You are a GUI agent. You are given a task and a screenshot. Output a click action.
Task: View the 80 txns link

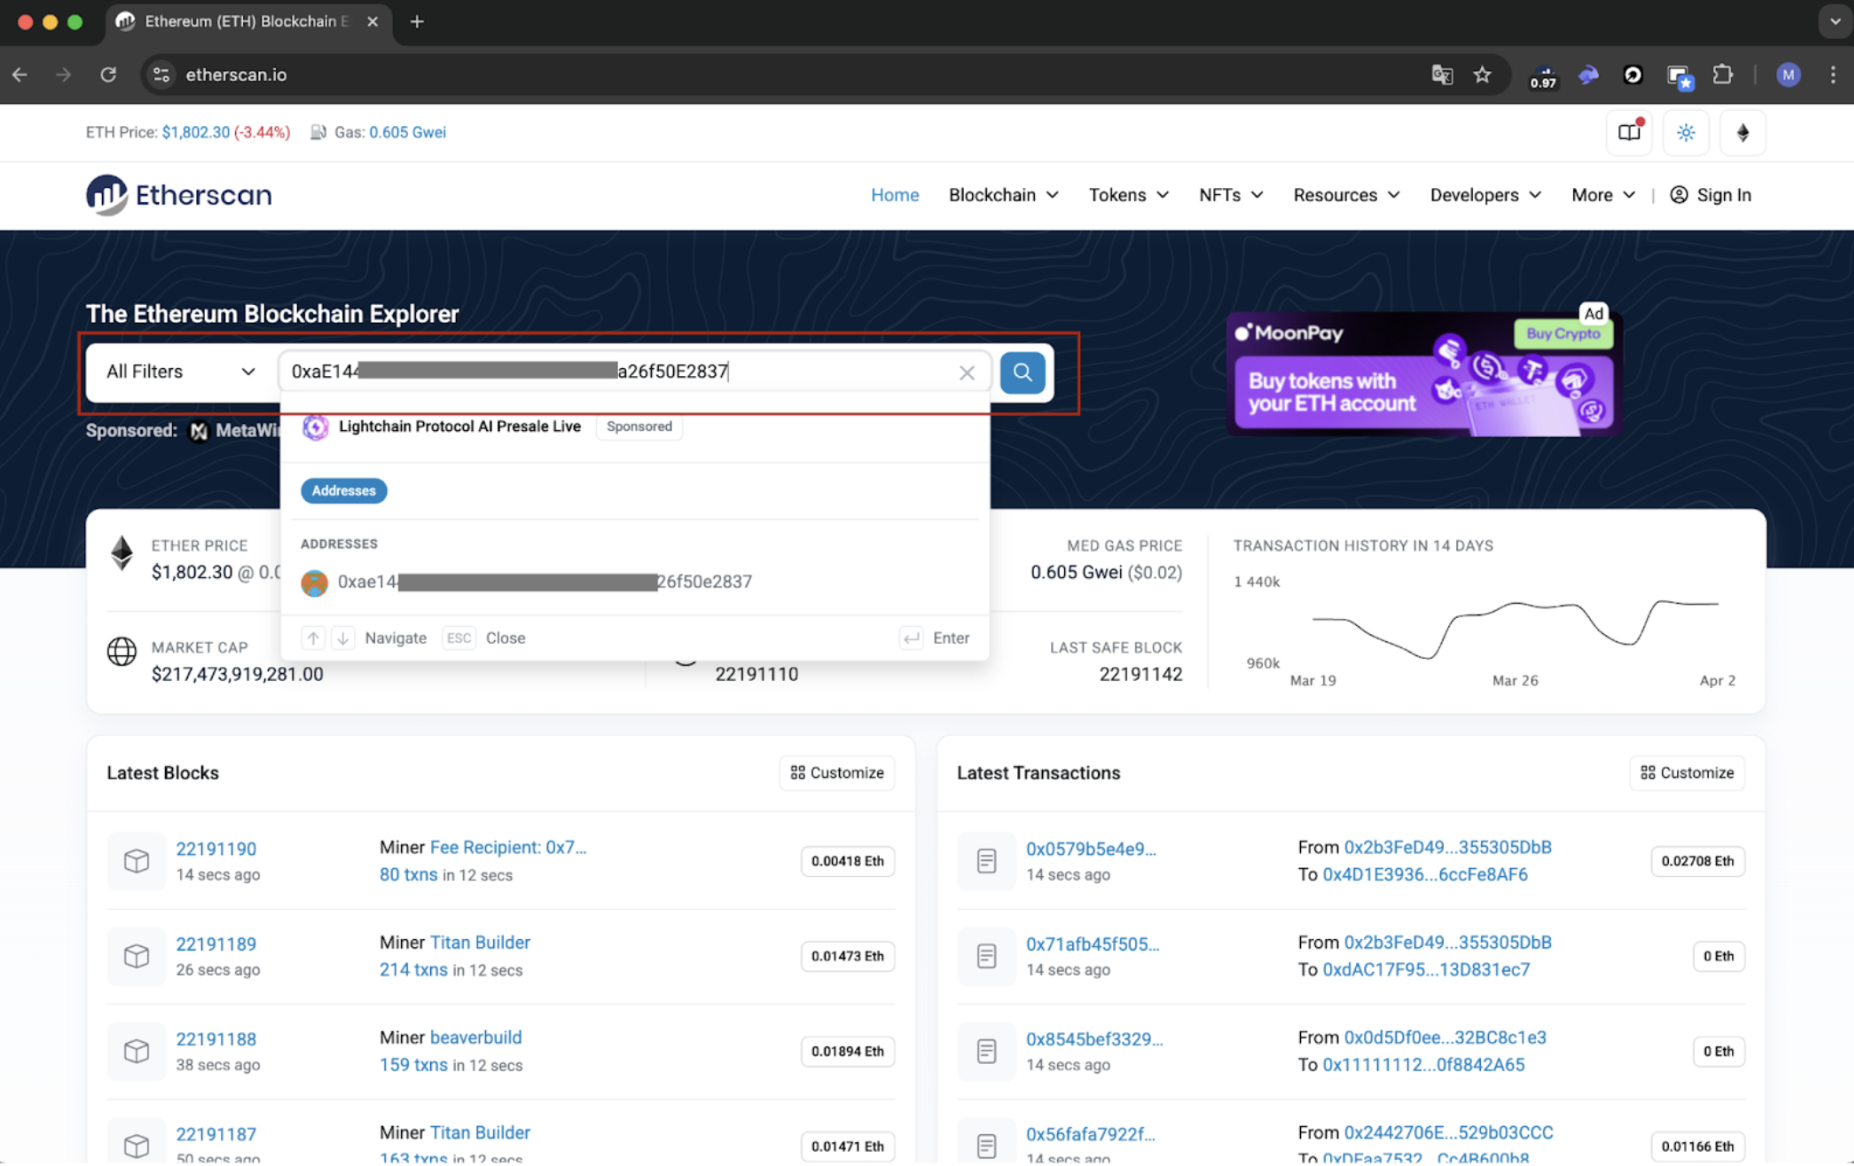[408, 874]
